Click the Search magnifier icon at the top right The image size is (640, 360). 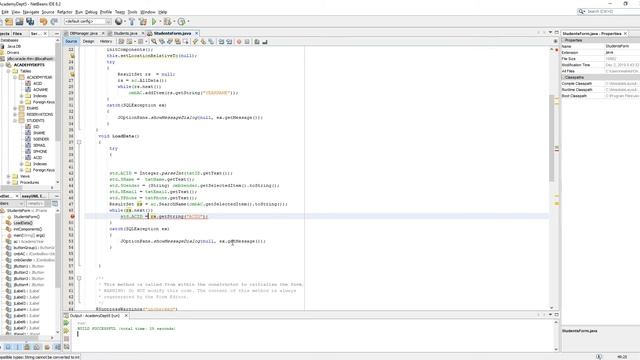[581, 11]
